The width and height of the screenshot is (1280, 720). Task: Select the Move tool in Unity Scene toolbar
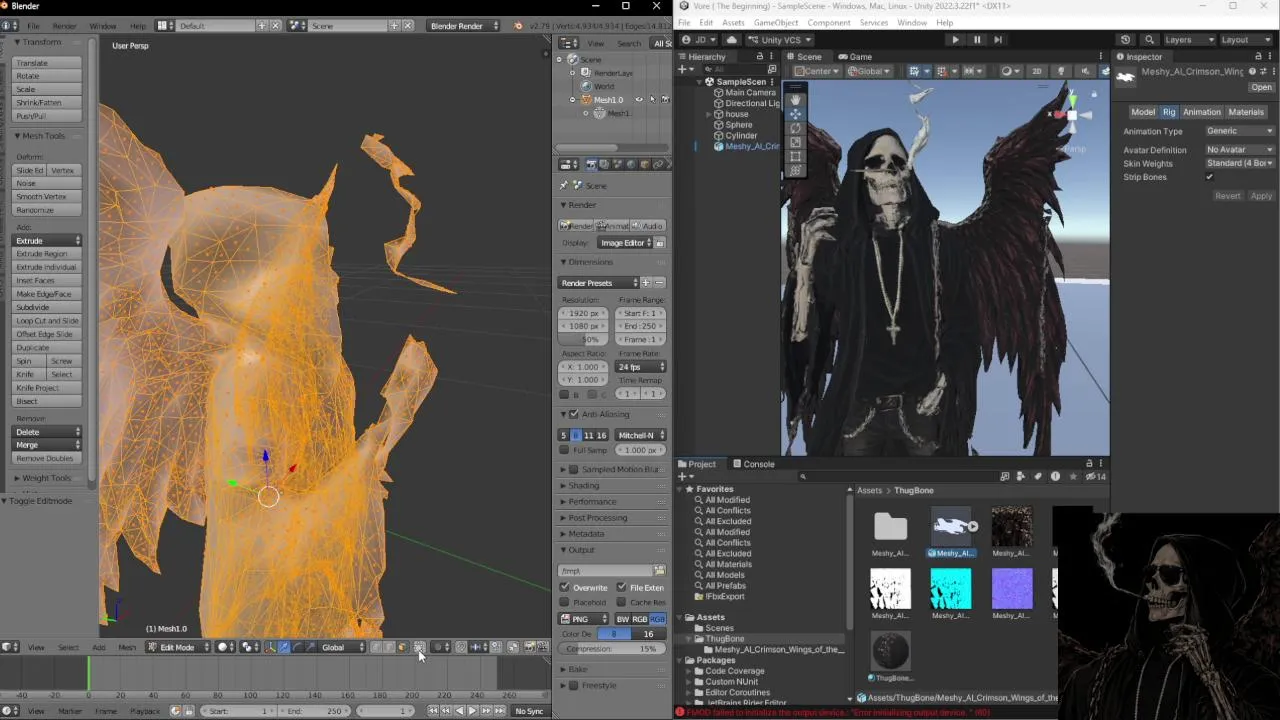pyautogui.click(x=795, y=114)
